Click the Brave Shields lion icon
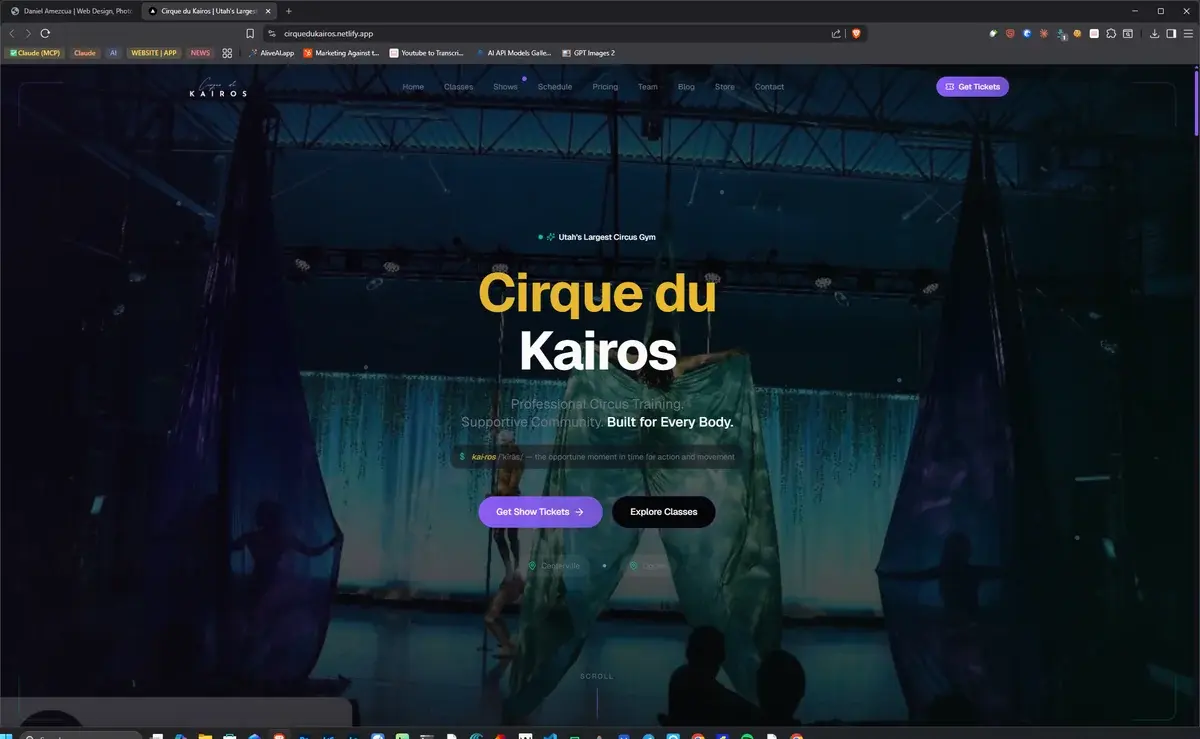The height and width of the screenshot is (739, 1200). tap(856, 33)
